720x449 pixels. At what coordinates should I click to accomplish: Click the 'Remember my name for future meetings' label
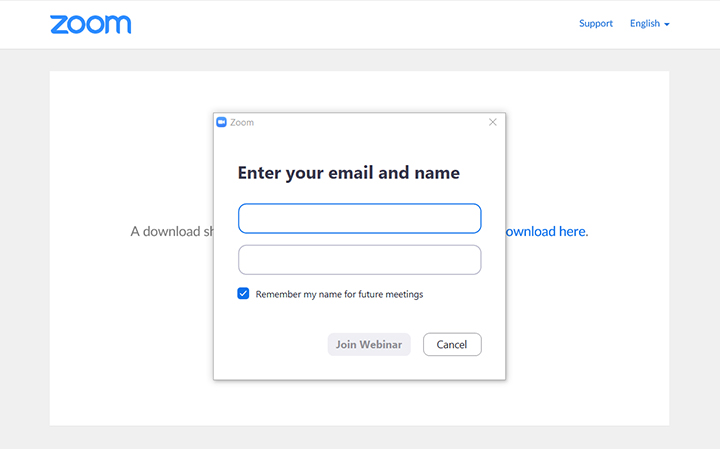click(339, 294)
